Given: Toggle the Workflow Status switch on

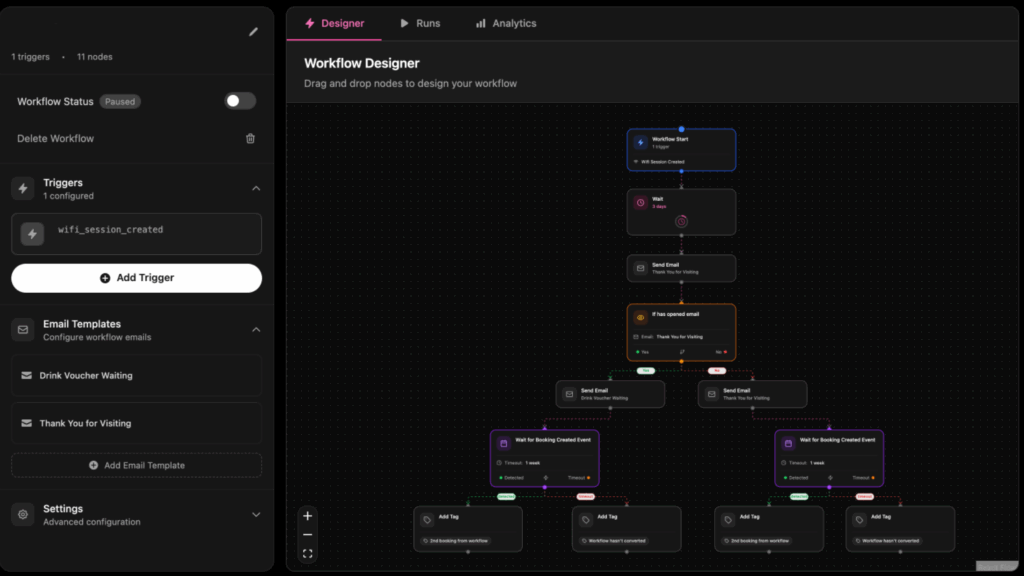Looking at the screenshot, I should [240, 101].
